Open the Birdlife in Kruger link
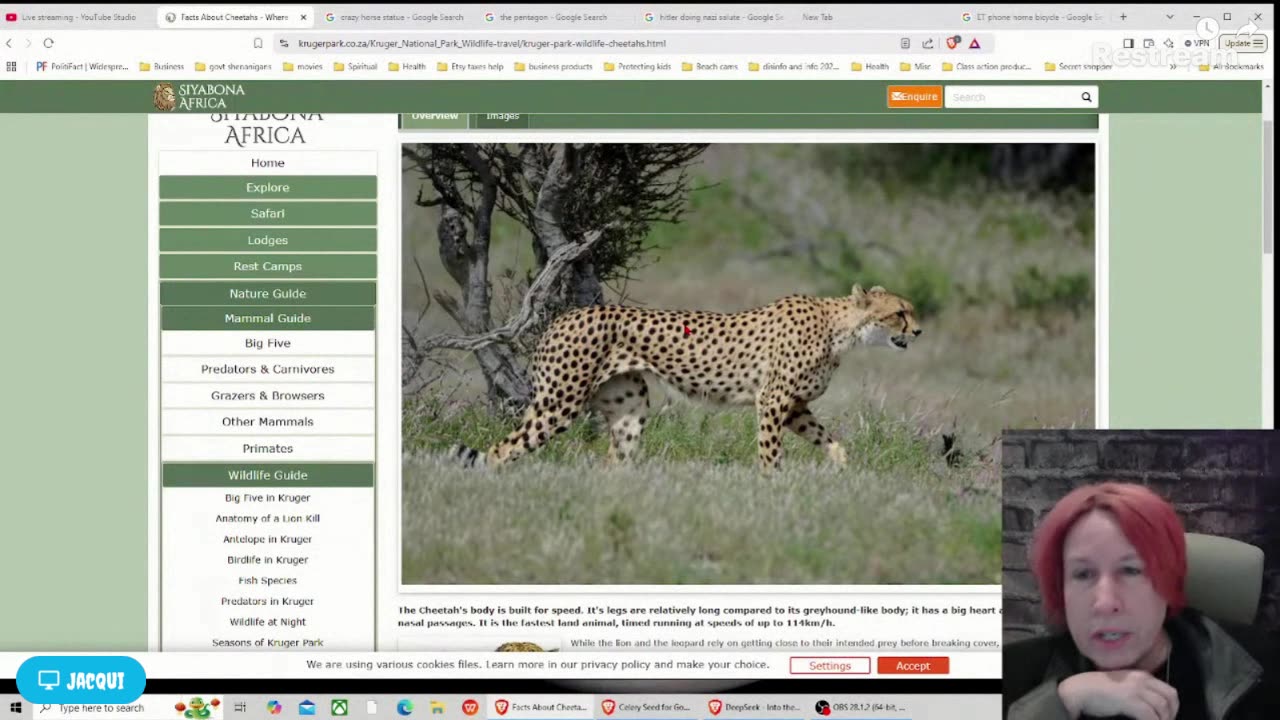The height and width of the screenshot is (720, 1280). tap(268, 560)
